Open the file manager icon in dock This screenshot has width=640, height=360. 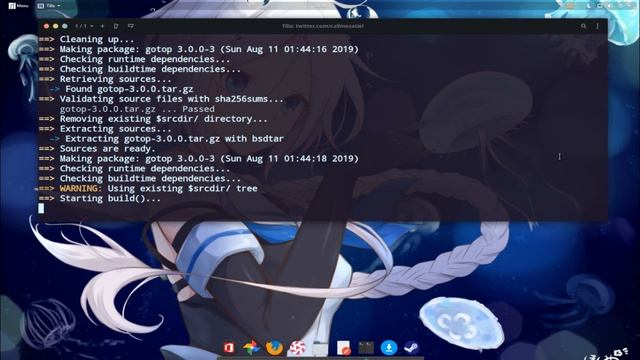320,348
